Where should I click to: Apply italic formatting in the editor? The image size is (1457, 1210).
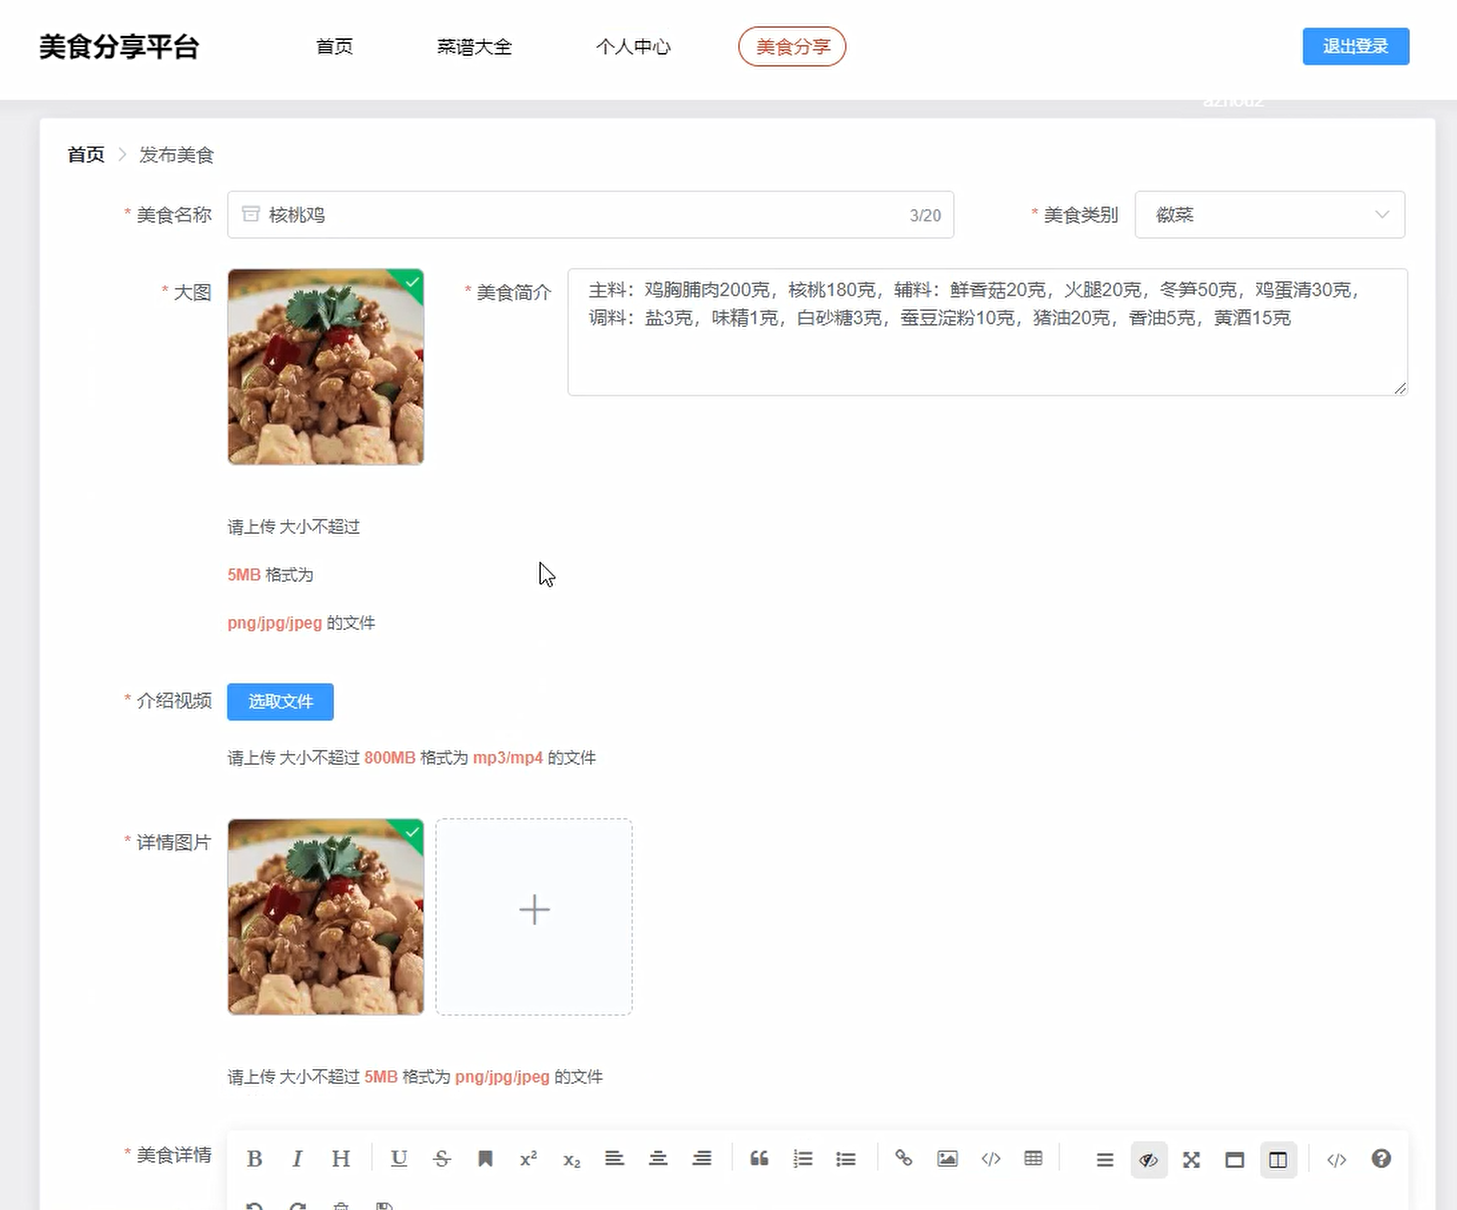point(297,1159)
